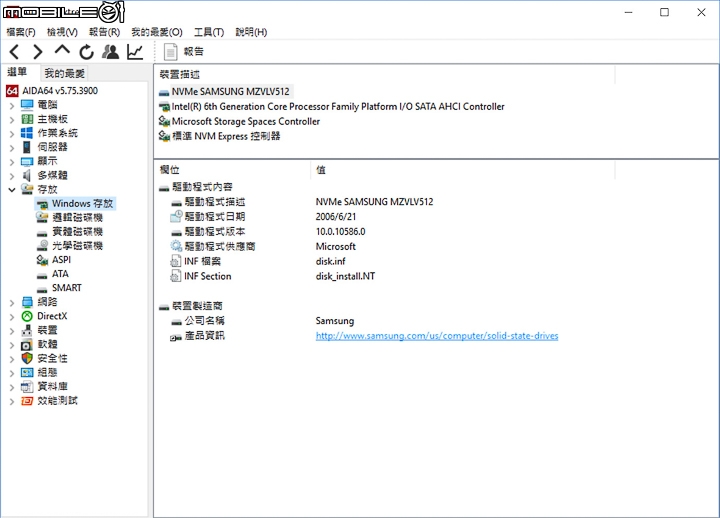Collapse the 存放 tree node
Screen dimensions: 720x518
click(x=12, y=190)
